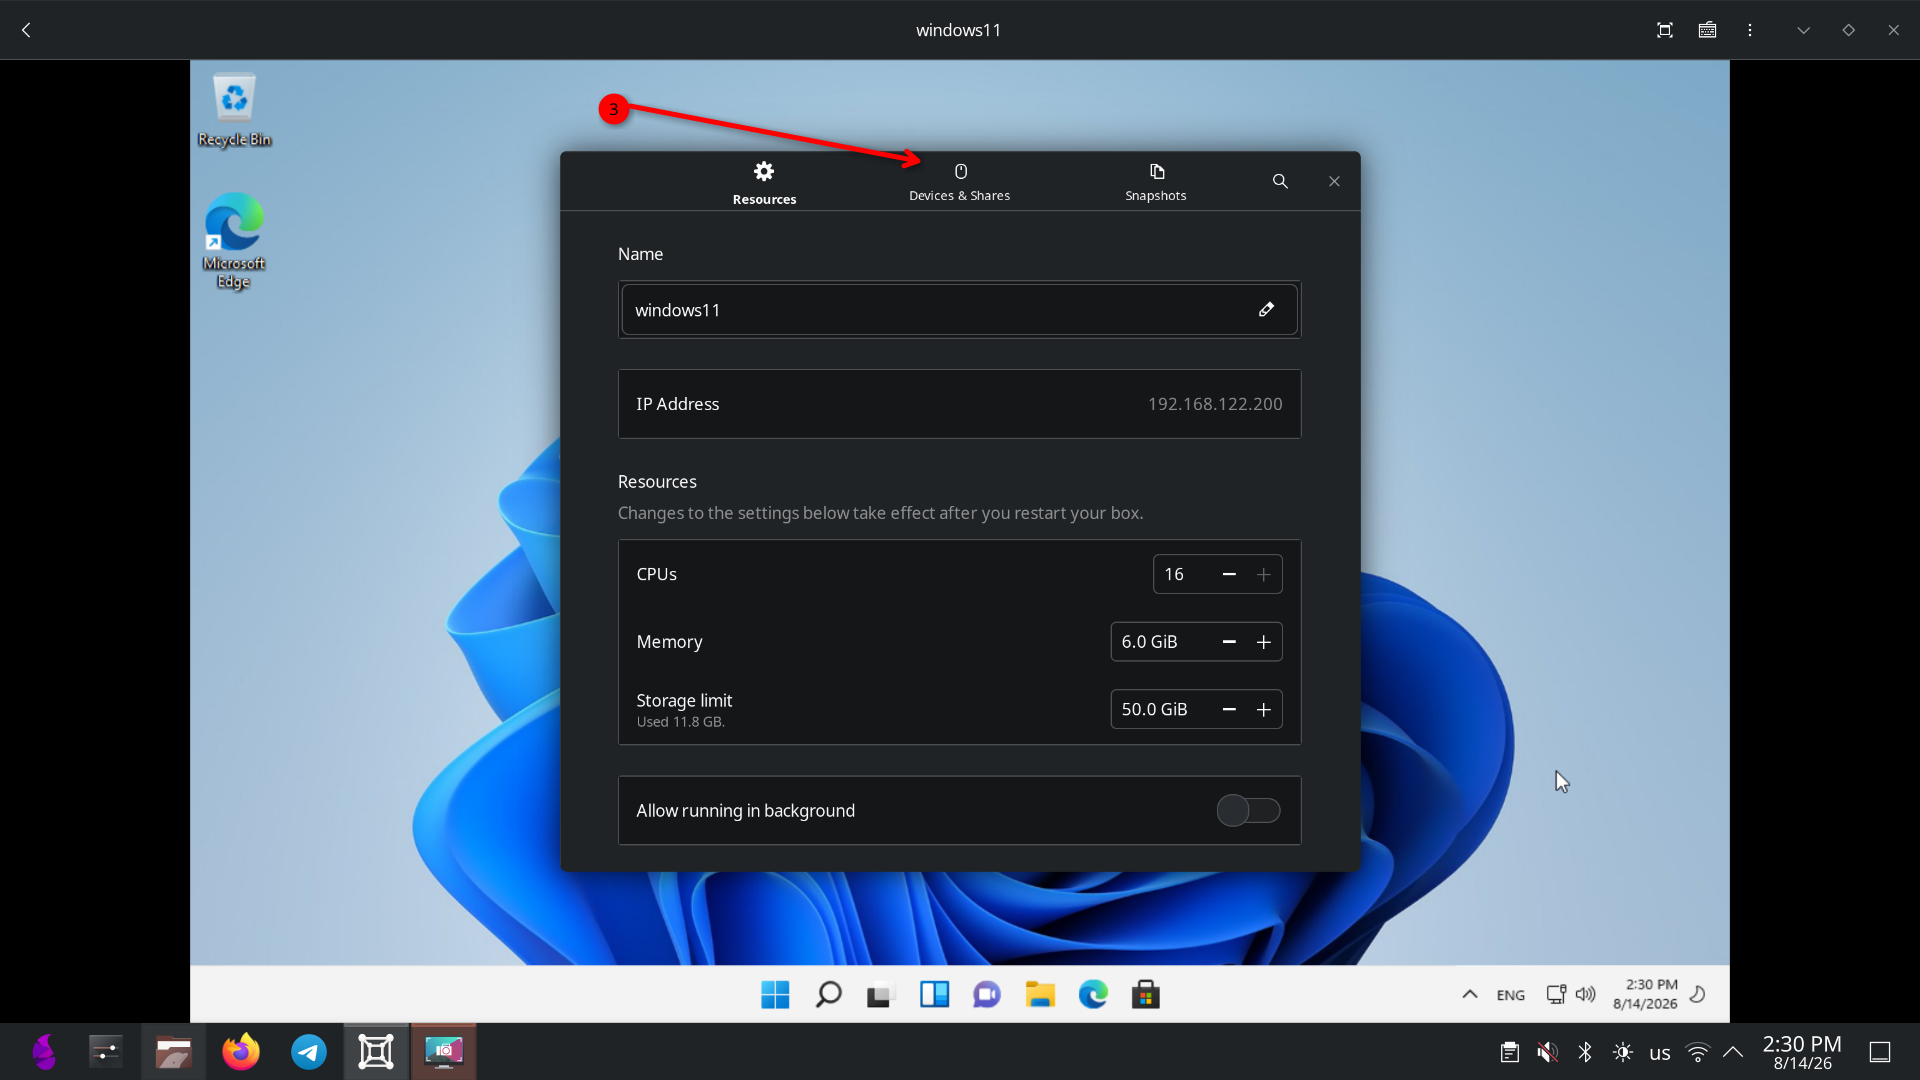
Task: Click ENG language indicator in Windows tray
Action: tap(1511, 995)
